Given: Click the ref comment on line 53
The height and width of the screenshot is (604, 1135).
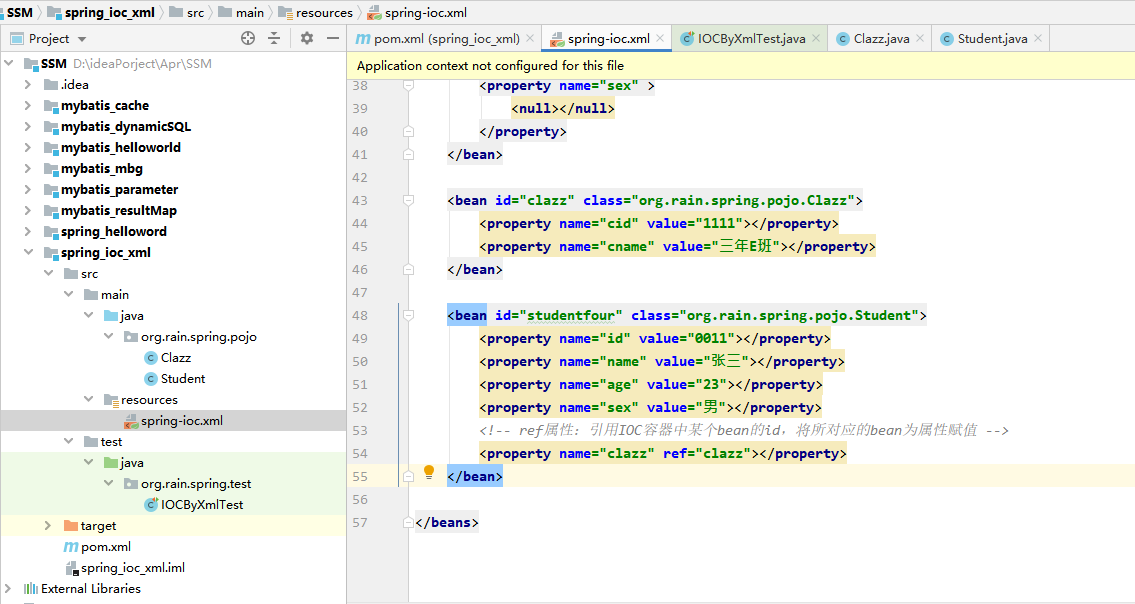Looking at the screenshot, I should click(743, 430).
